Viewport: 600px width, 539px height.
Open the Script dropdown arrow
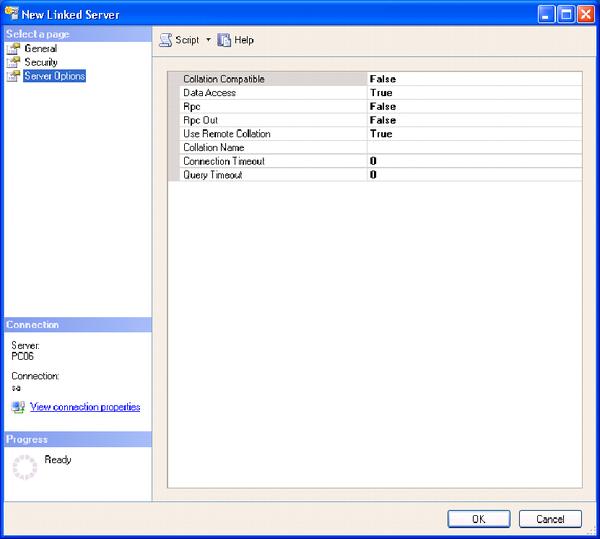[208, 40]
